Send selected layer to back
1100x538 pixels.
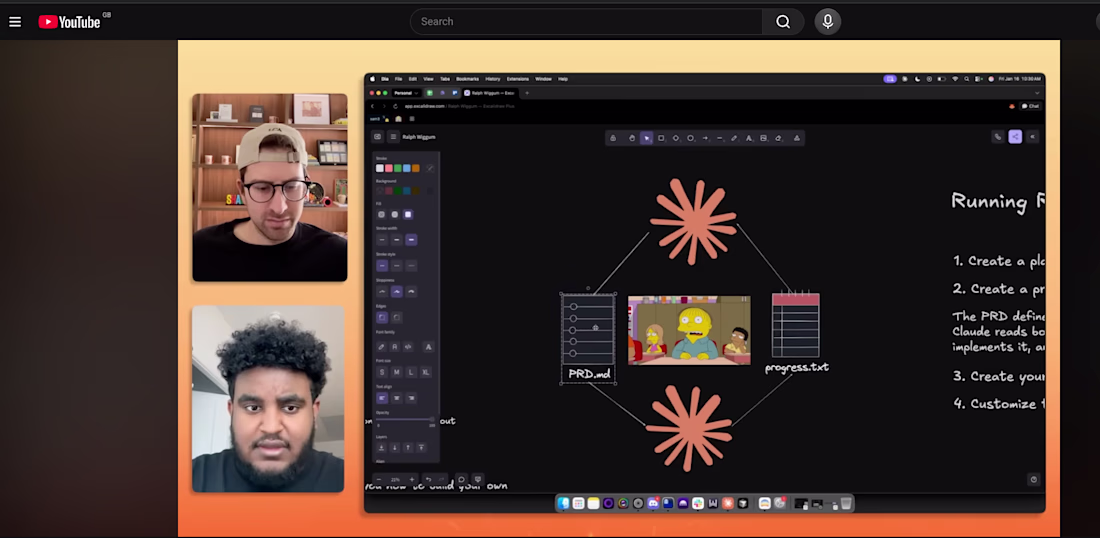[x=382, y=448]
